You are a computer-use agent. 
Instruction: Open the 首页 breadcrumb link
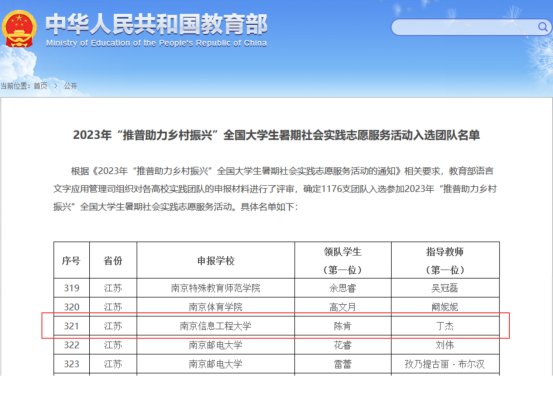coord(40,86)
